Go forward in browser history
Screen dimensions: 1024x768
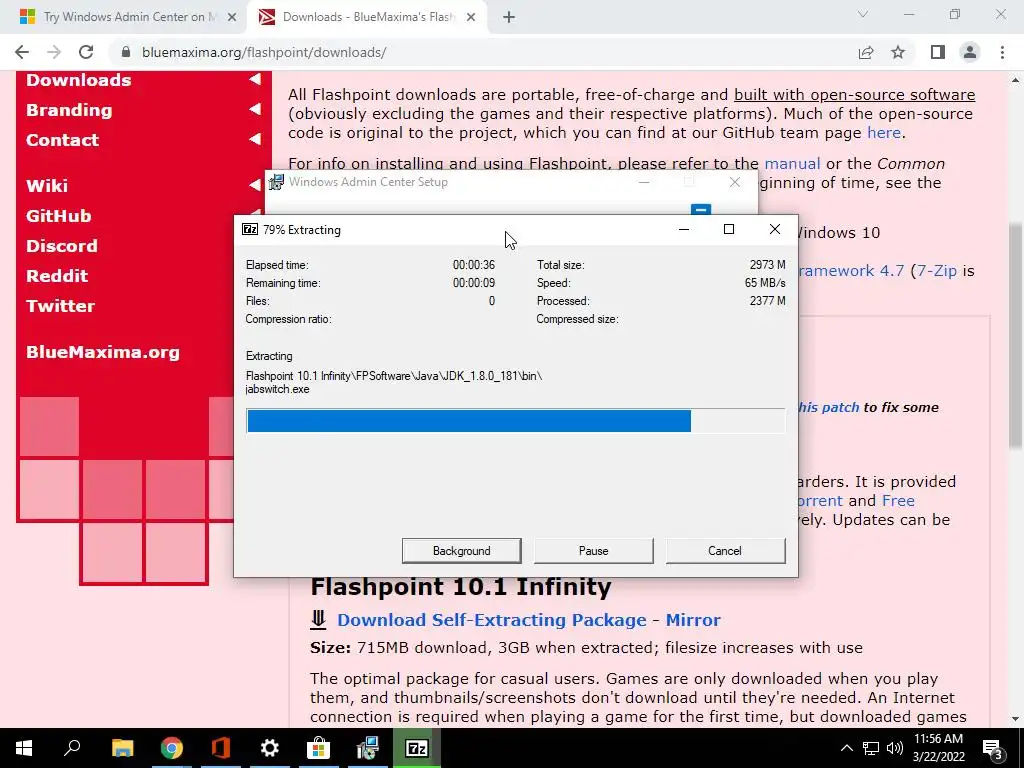(x=54, y=52)
